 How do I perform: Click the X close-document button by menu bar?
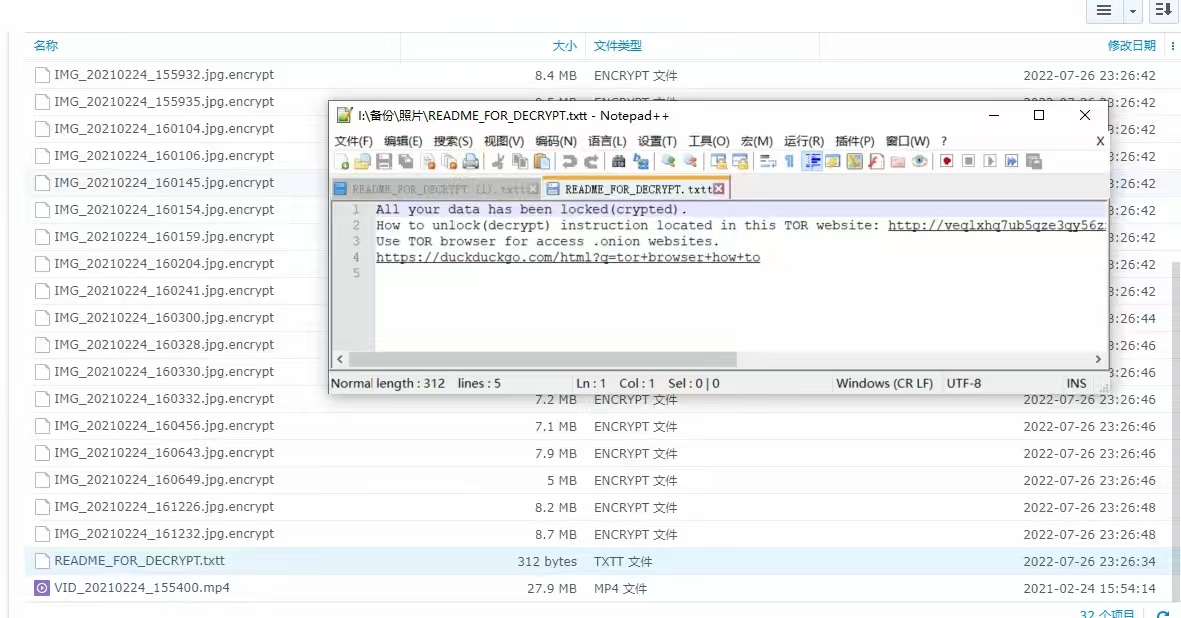click(x=1100, y=141)
